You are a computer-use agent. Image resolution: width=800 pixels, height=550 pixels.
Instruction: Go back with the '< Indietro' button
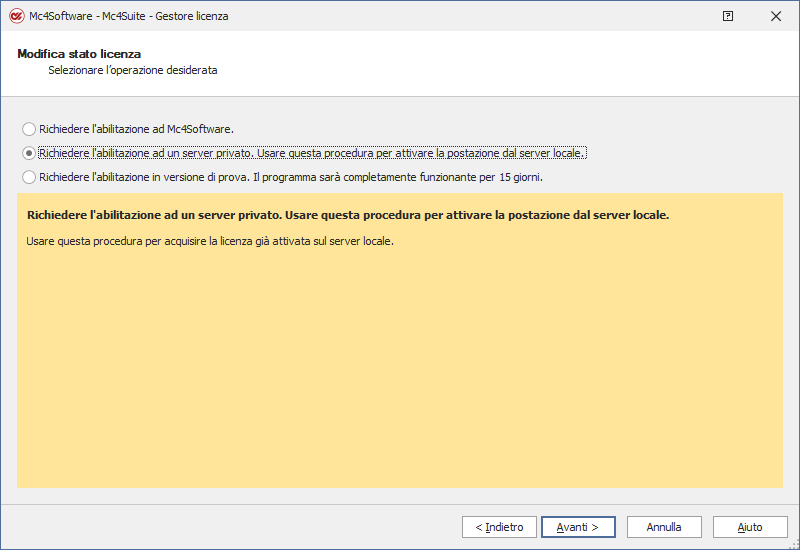point(498,527)
